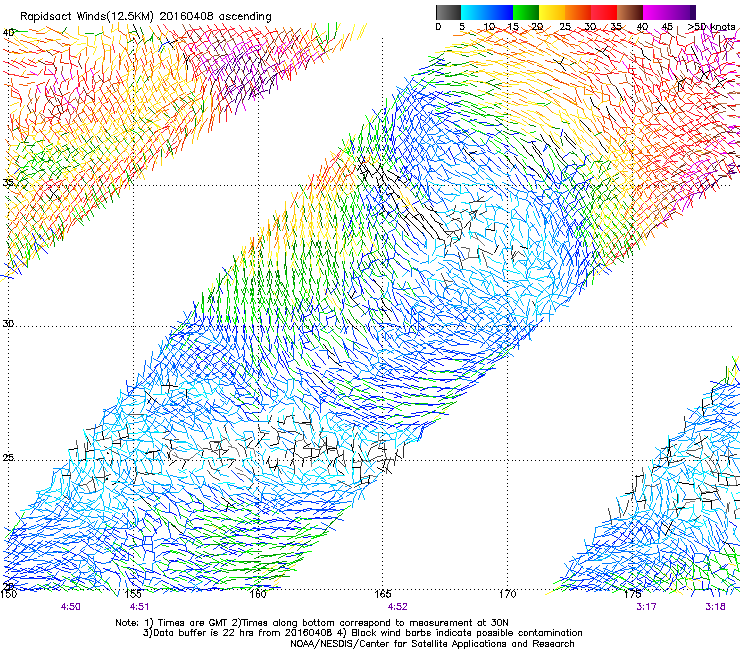The image size is (740, 650).
Task: Click the yellow 20-25 knots legend swatch
Action: (552, 12)
